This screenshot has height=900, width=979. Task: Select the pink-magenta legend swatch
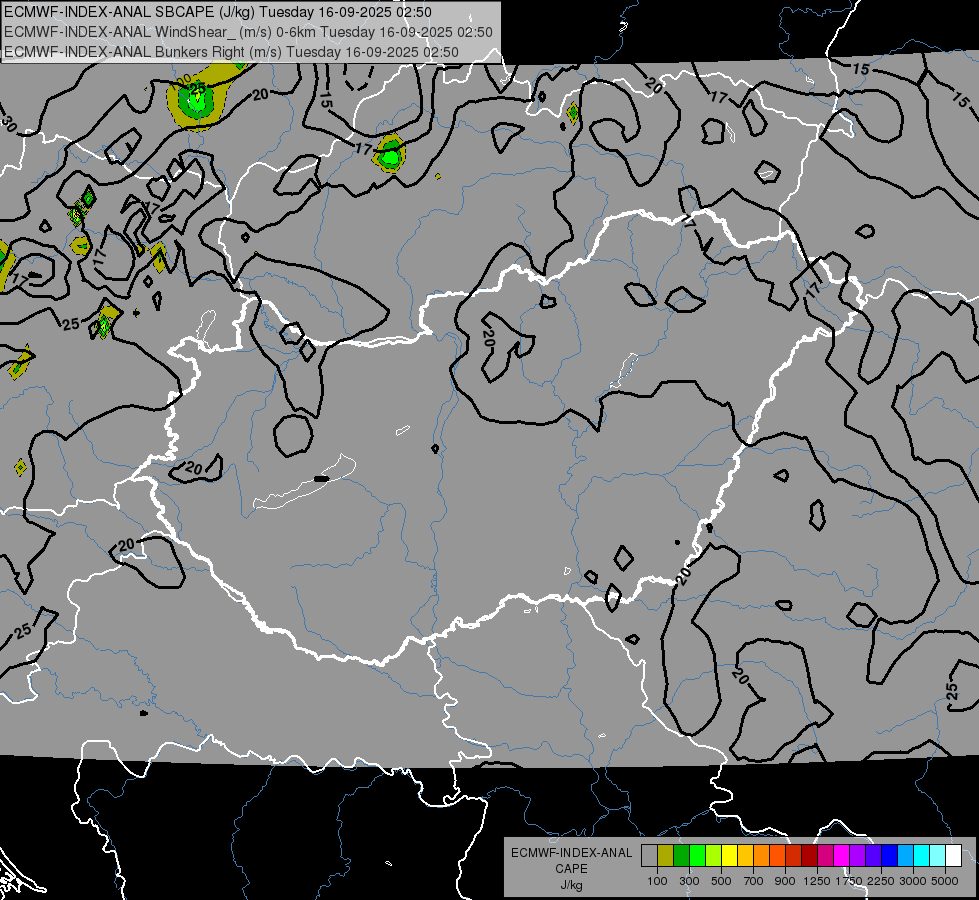825,856
